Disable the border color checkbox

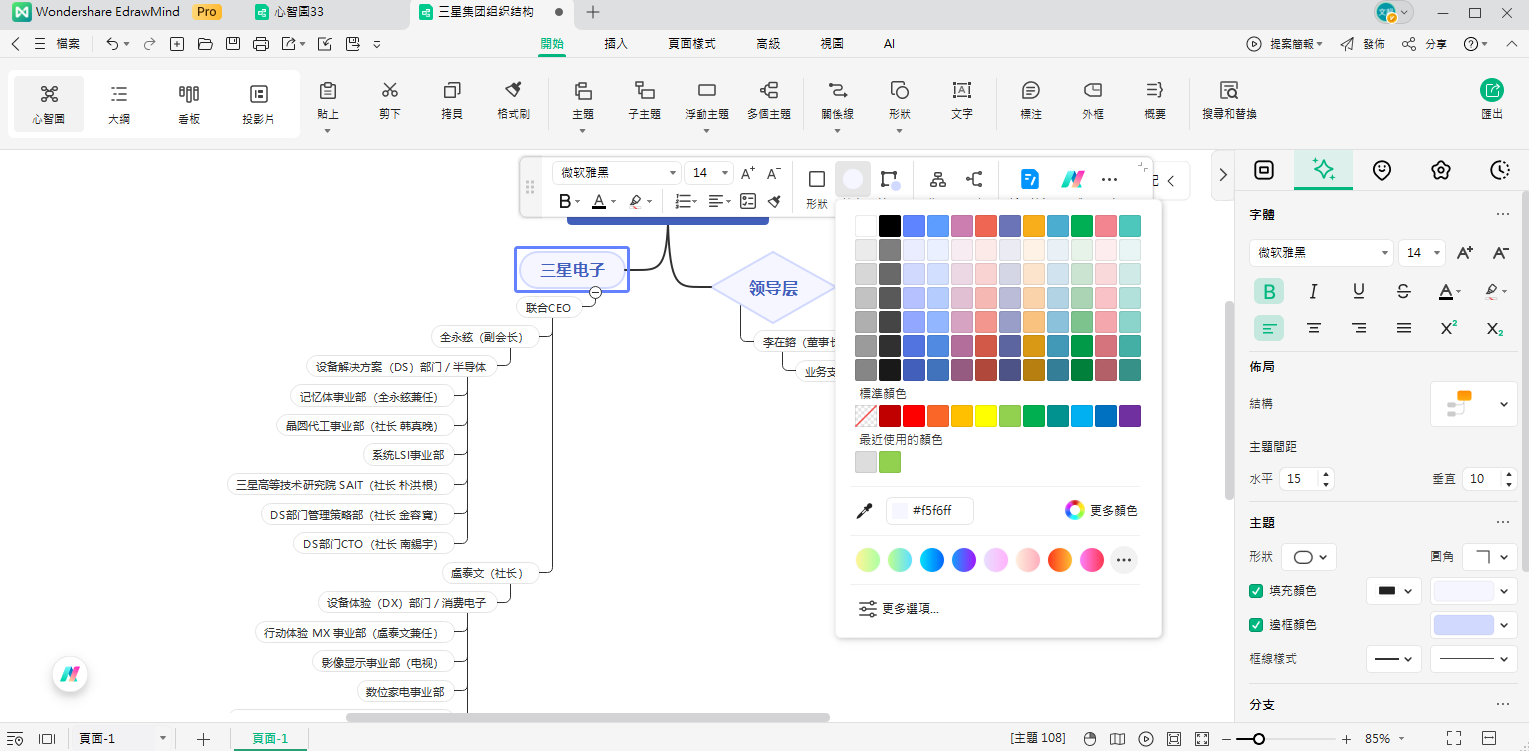coord(1257,625)
